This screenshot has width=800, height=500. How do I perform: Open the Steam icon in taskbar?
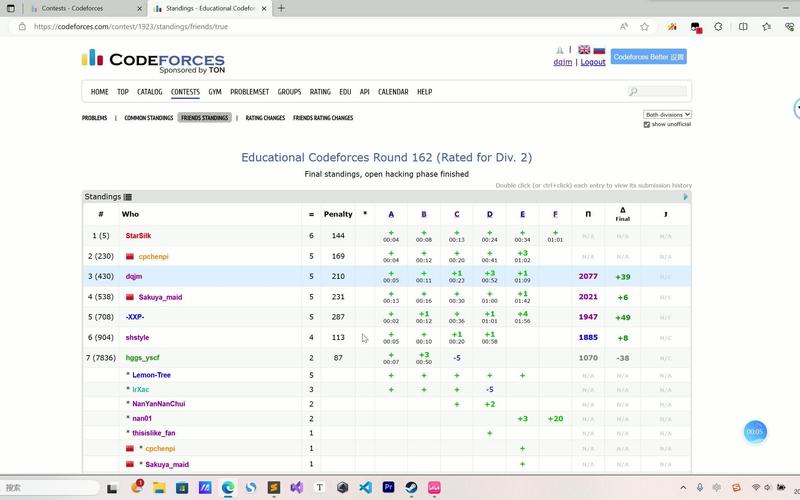pyautogui.click(x=411, y=488)
